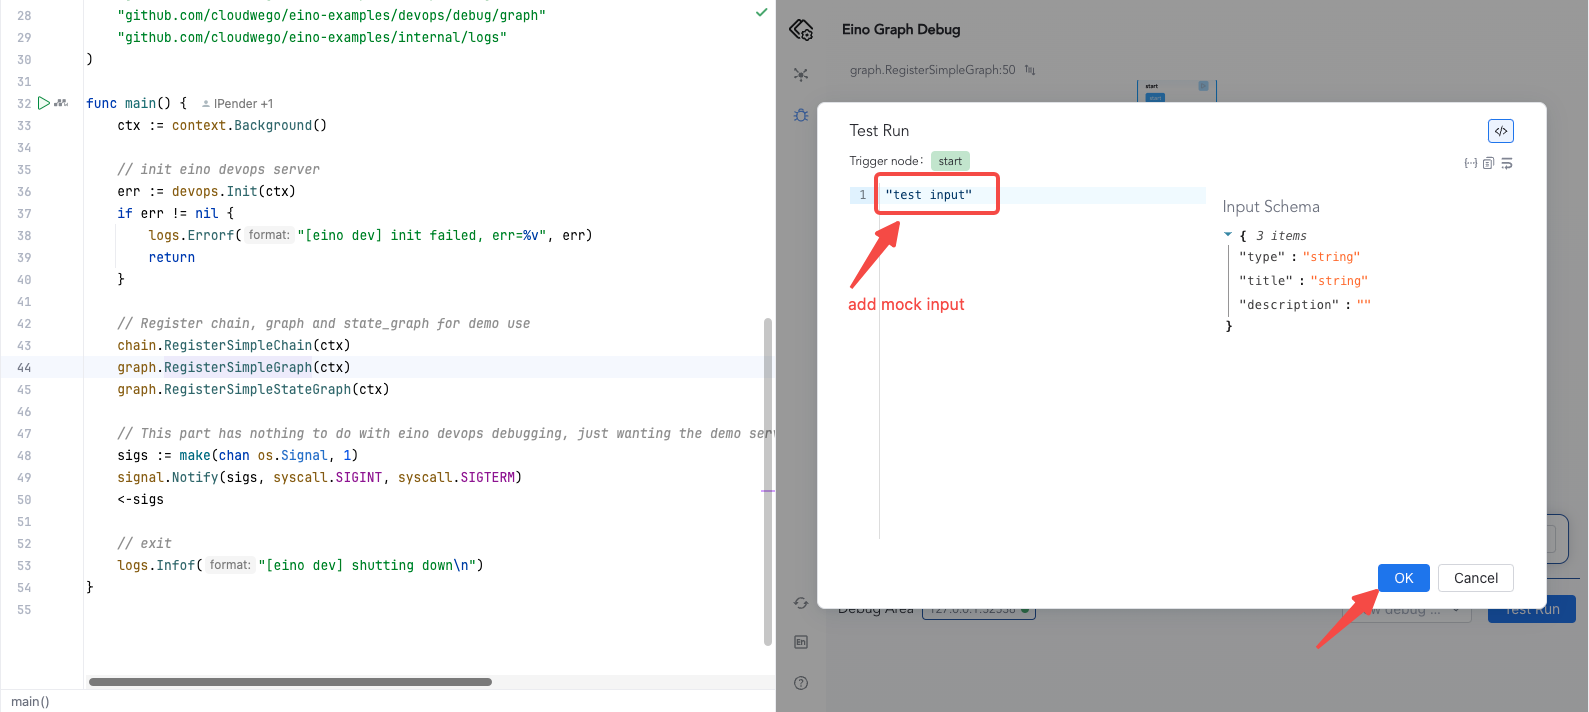
Task: Open the help question mark icon
Action: 801,683
